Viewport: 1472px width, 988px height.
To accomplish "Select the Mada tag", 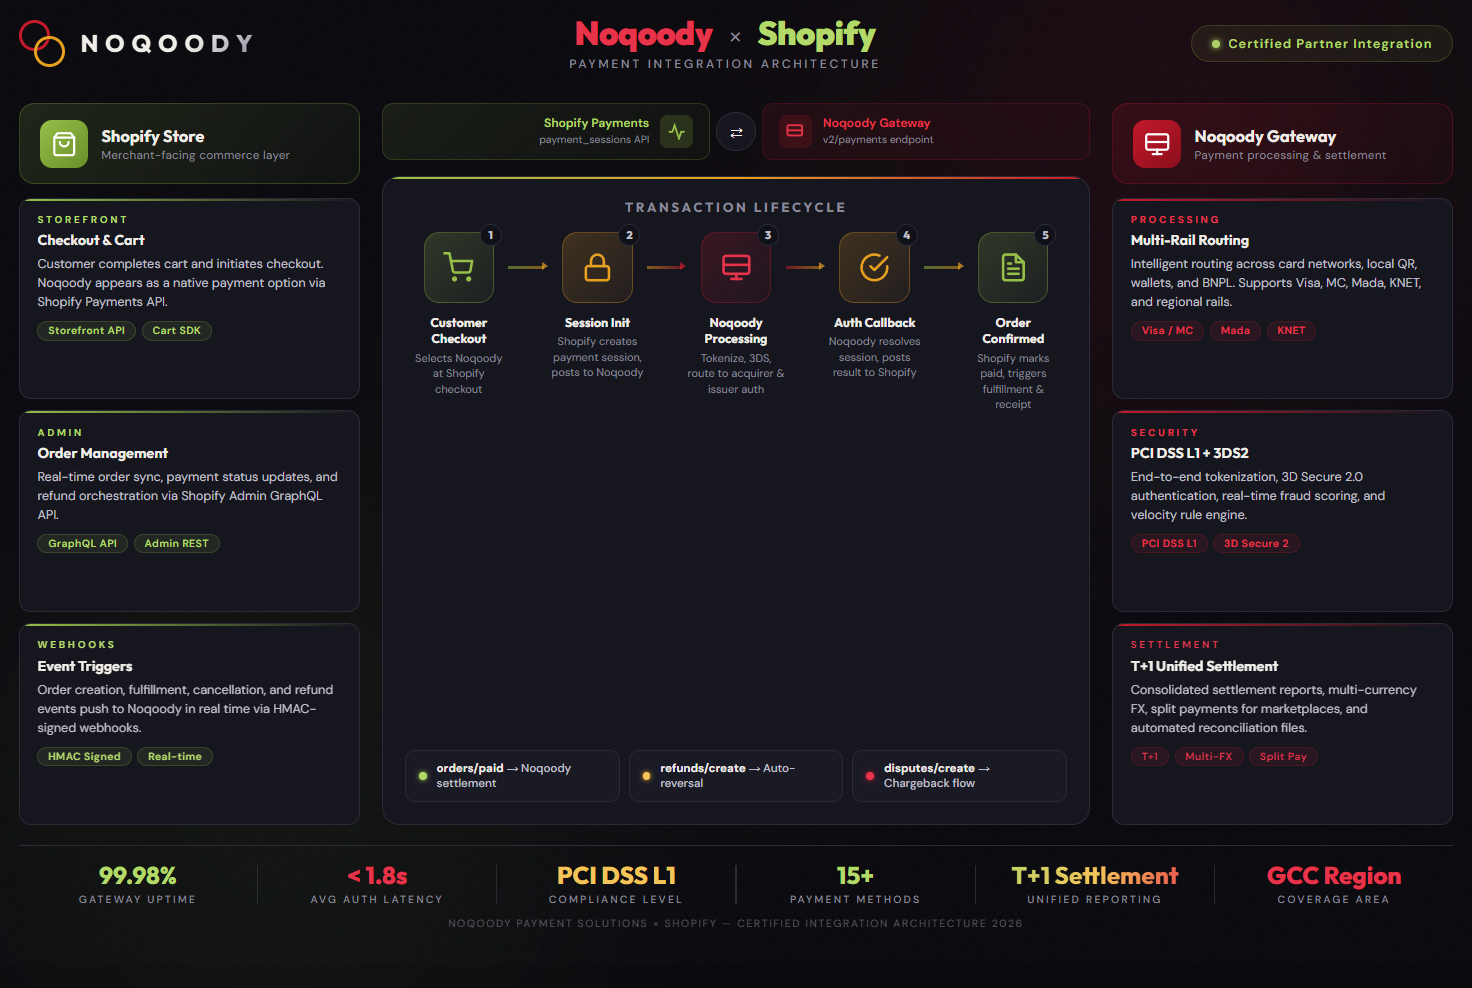I will pos(1235,331).
